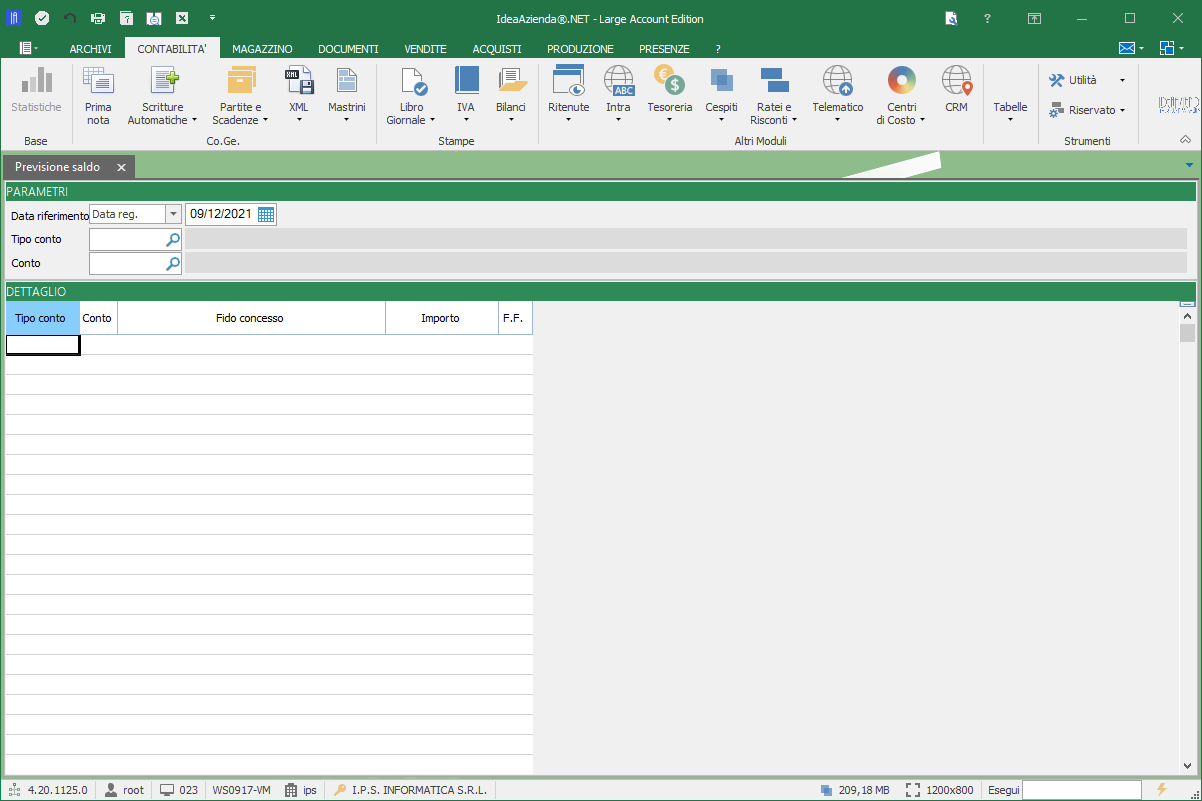
Task: Click the Fido concesso column header
Action: point(251,318)
